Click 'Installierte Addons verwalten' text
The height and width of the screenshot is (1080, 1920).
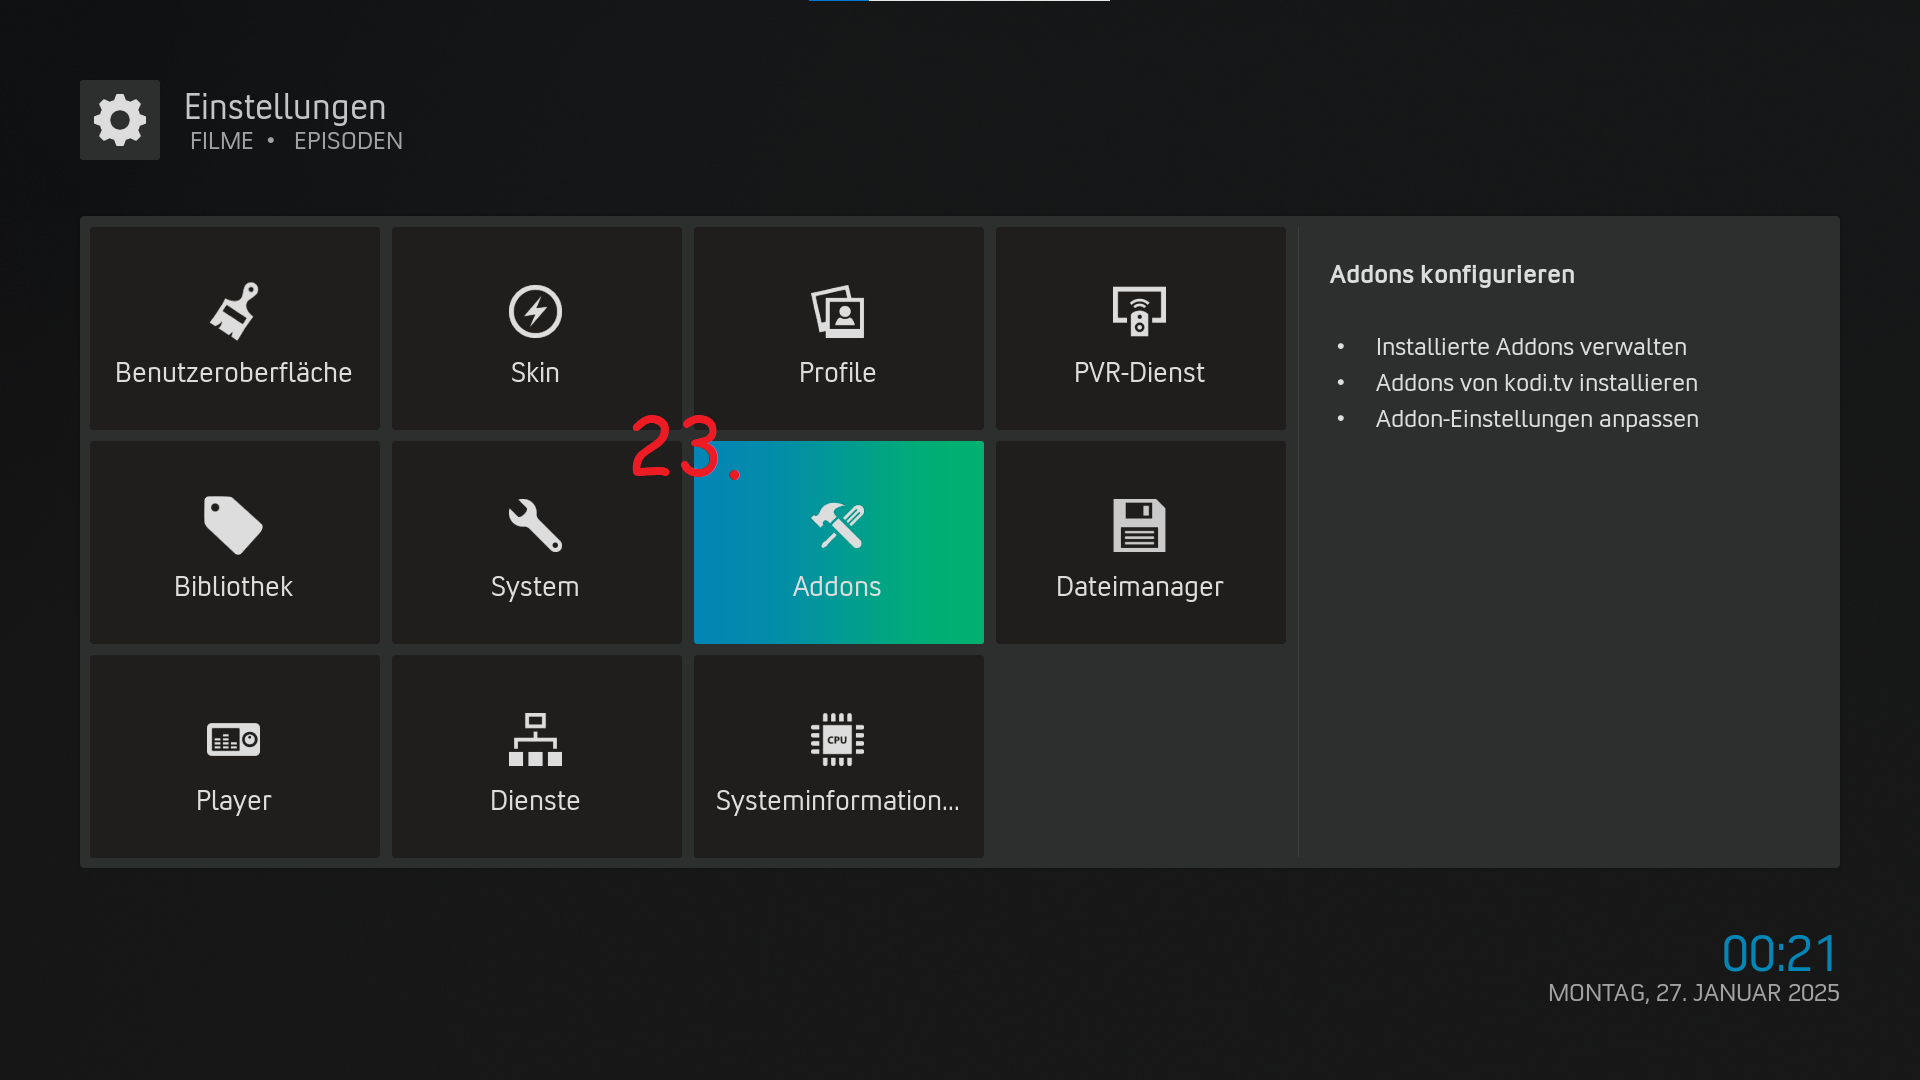tap(1531, 347)
